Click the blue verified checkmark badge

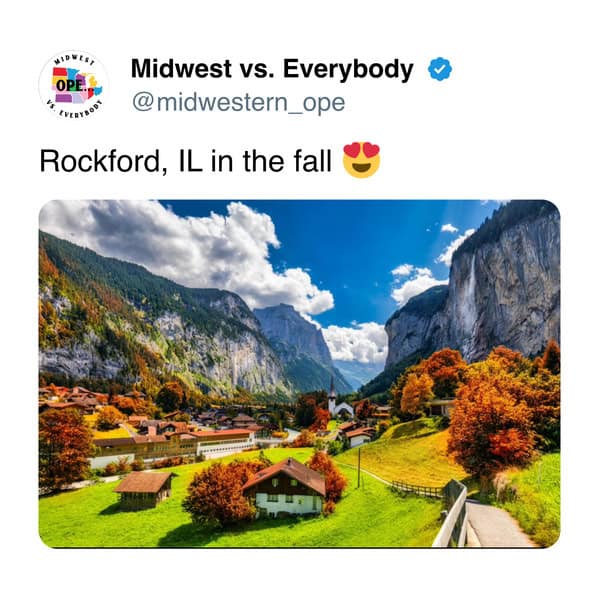click(440, 69)
